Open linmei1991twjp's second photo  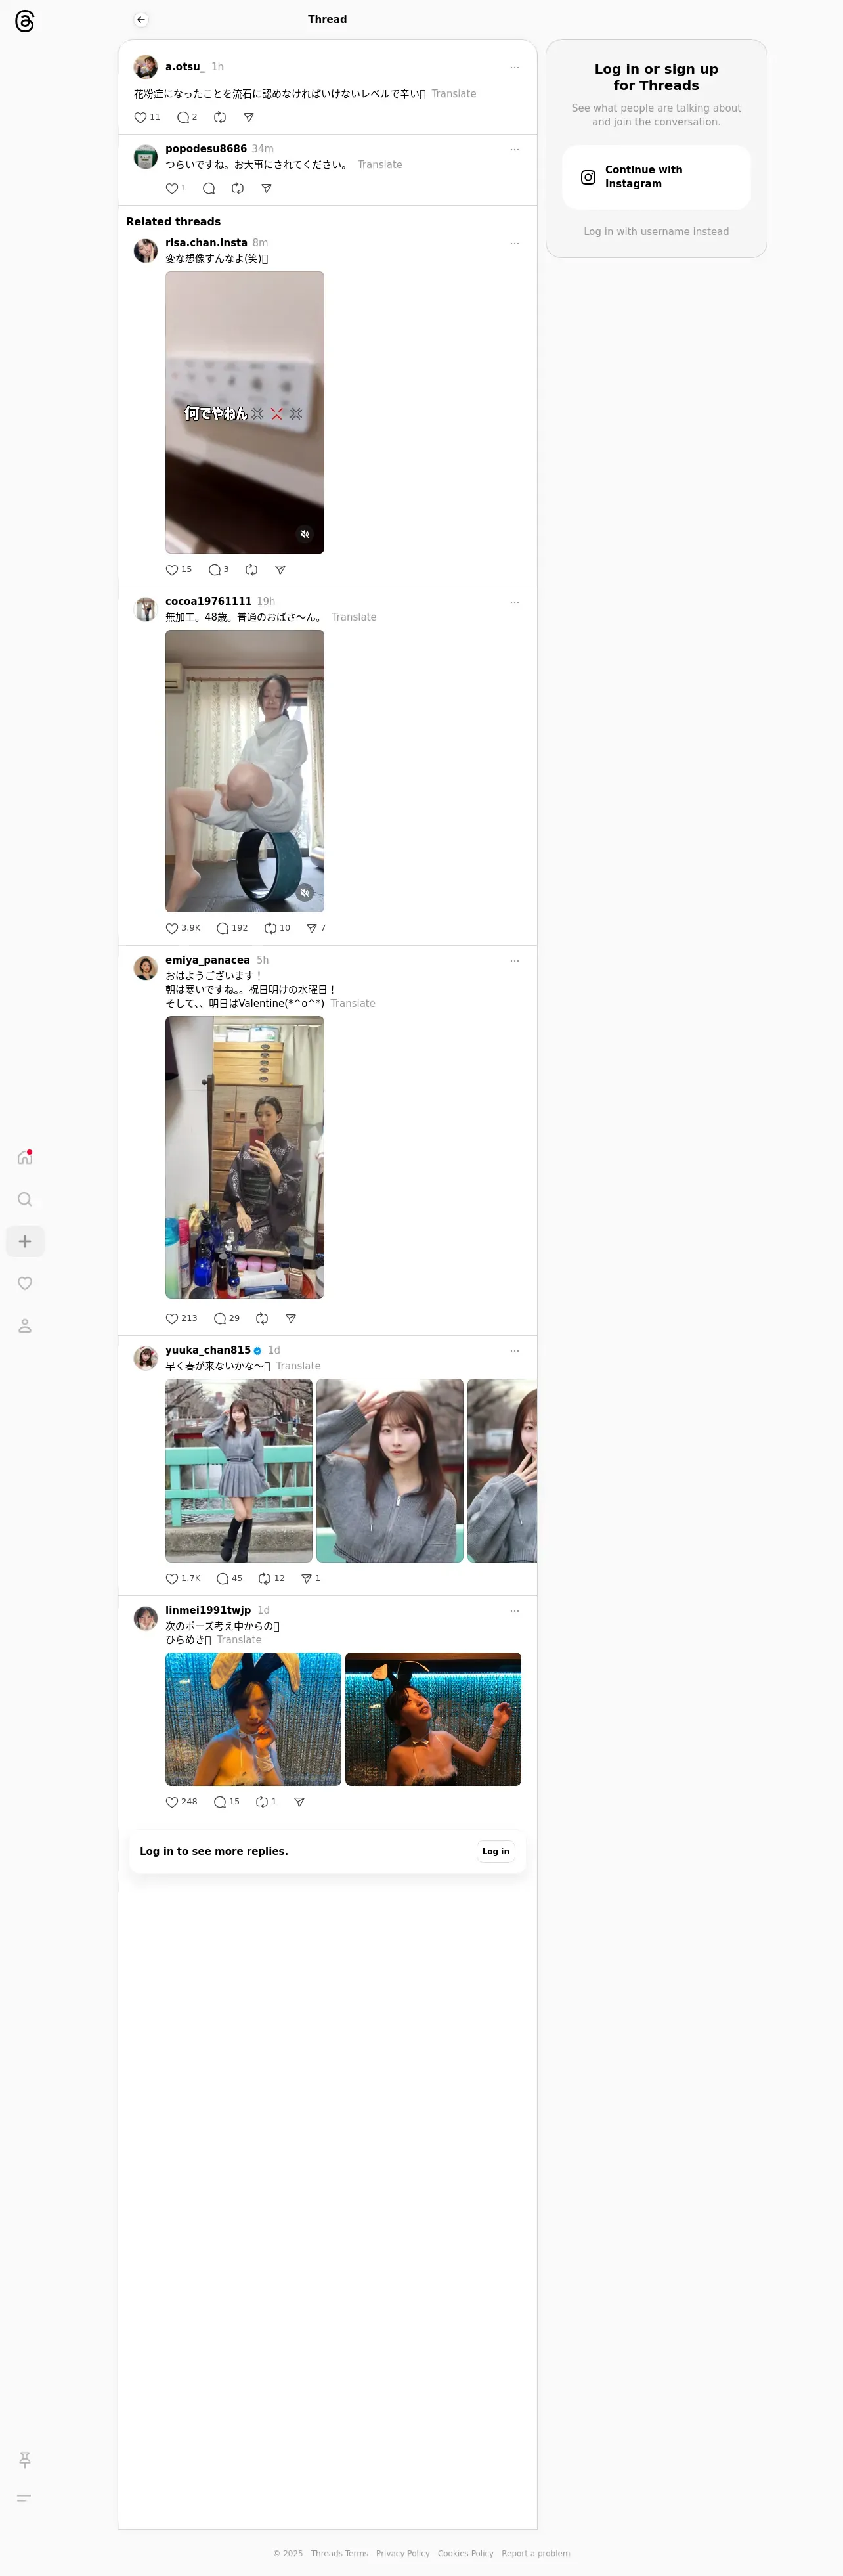(433, 1719)
